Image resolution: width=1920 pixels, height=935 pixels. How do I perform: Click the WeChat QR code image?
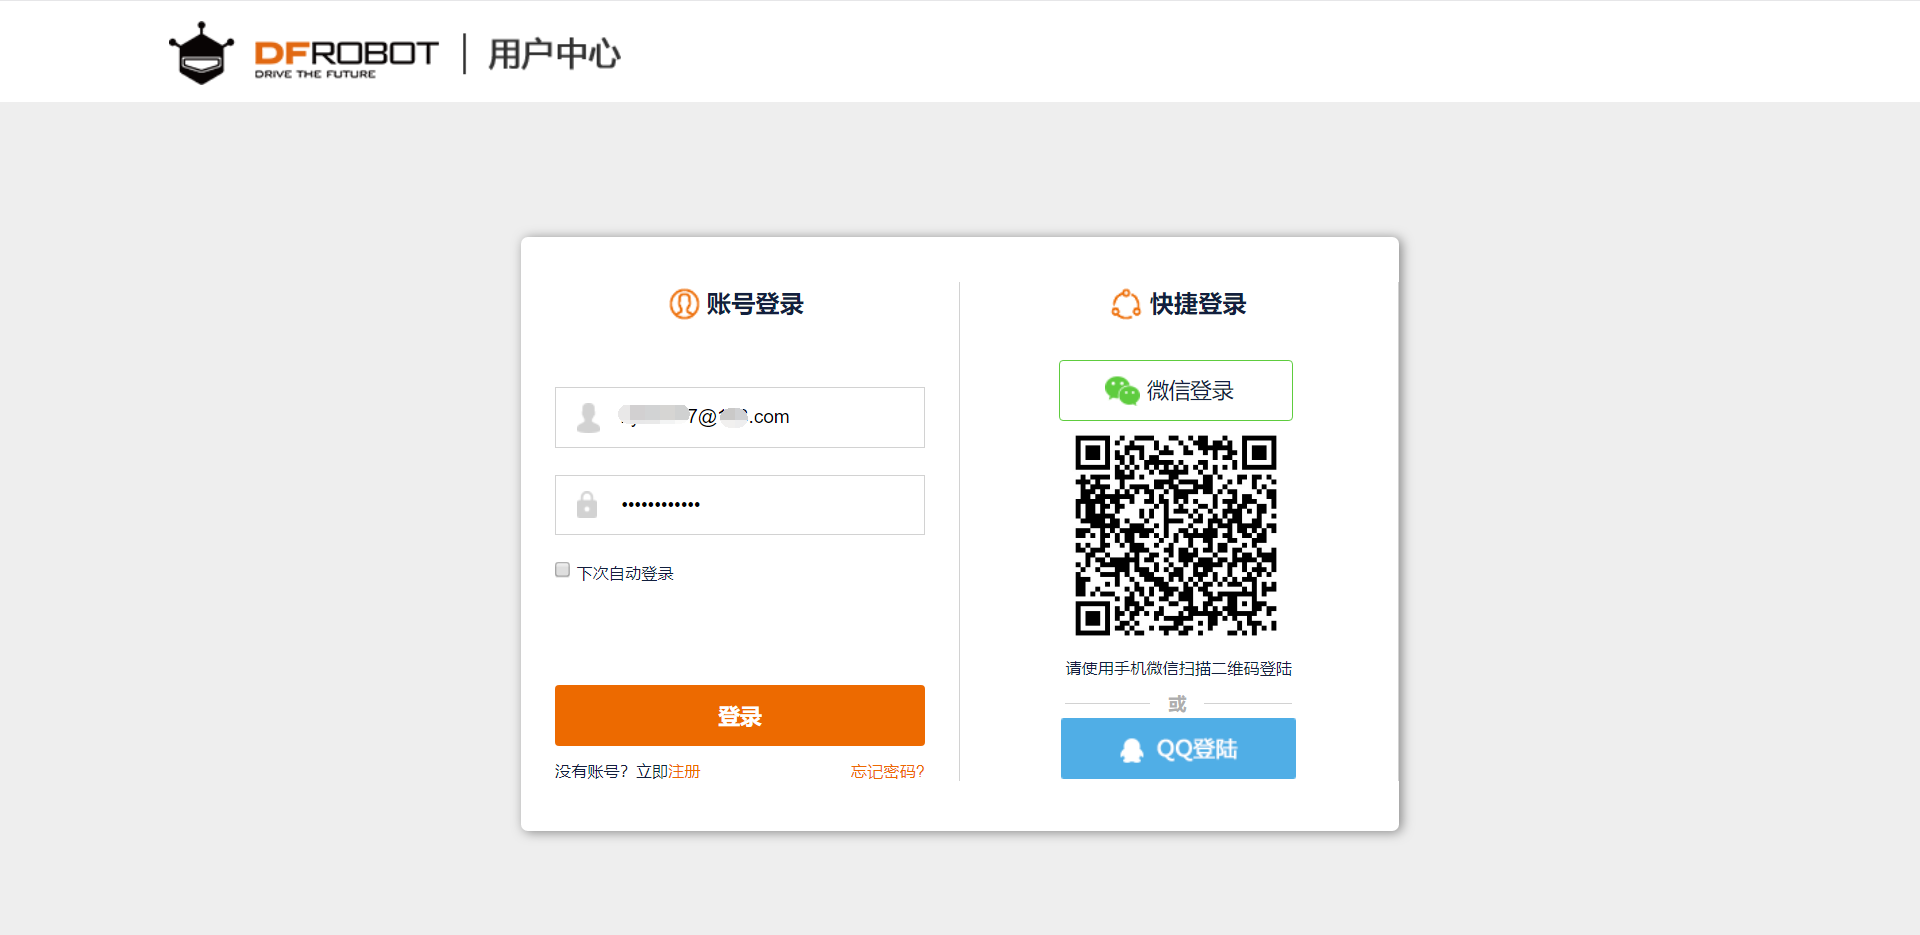1176,536
